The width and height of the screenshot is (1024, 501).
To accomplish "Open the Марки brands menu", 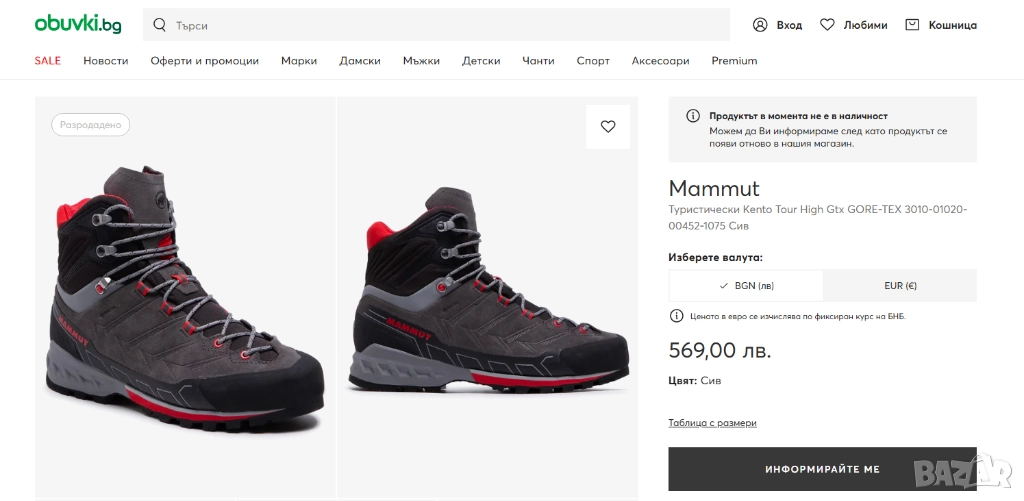I will (299, 61).
